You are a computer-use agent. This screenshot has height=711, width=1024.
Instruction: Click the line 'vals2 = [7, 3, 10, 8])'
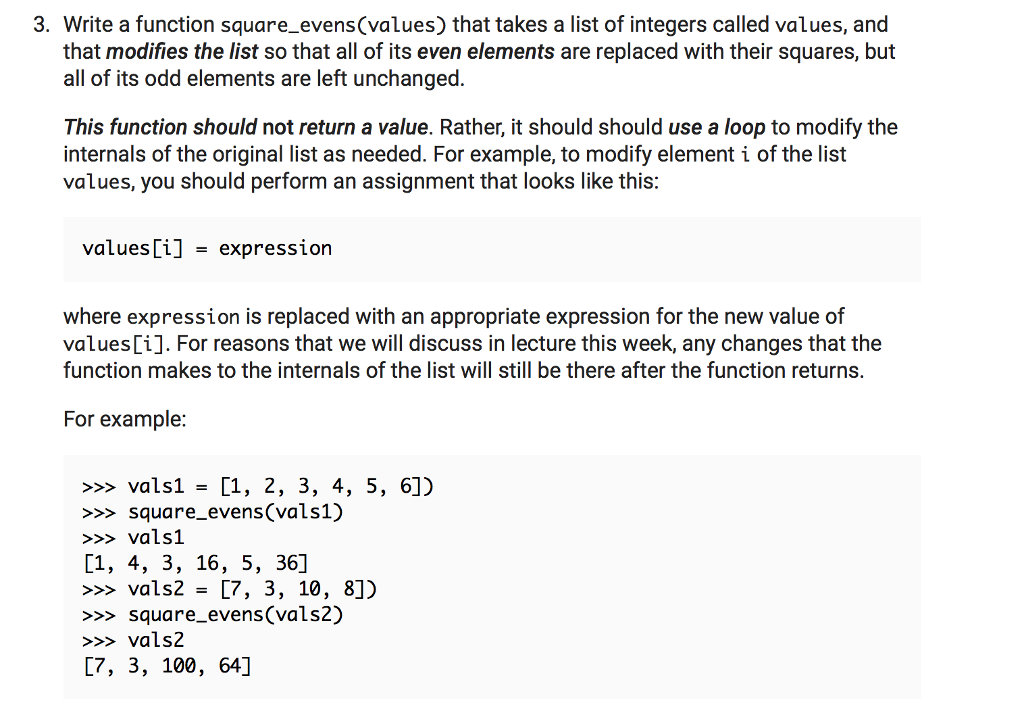pyautogui.click(x=229, y=590)
